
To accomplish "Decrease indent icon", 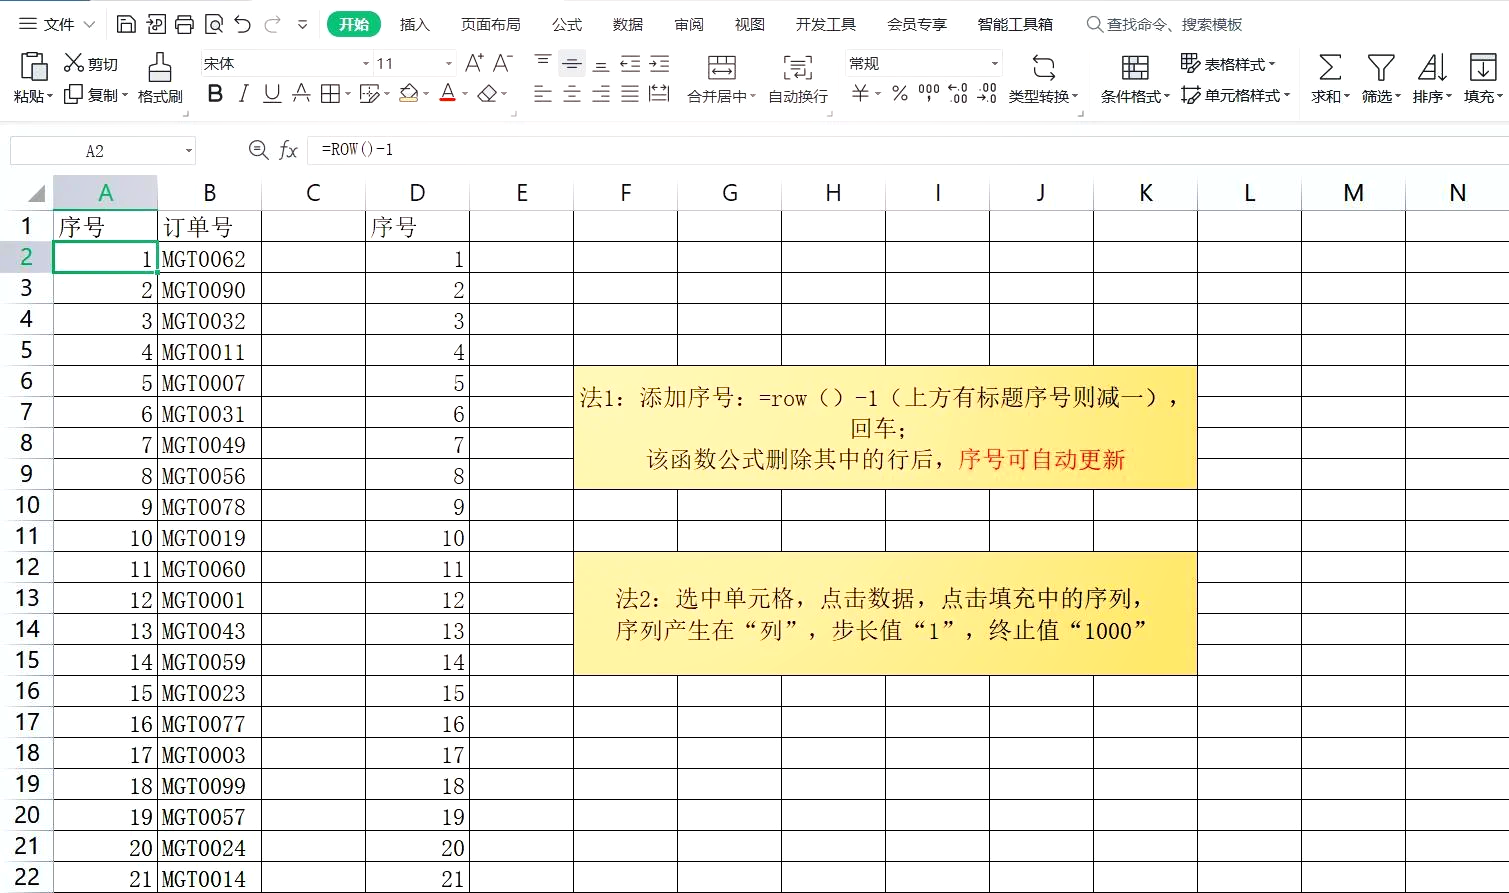I will tap(630, 64).
